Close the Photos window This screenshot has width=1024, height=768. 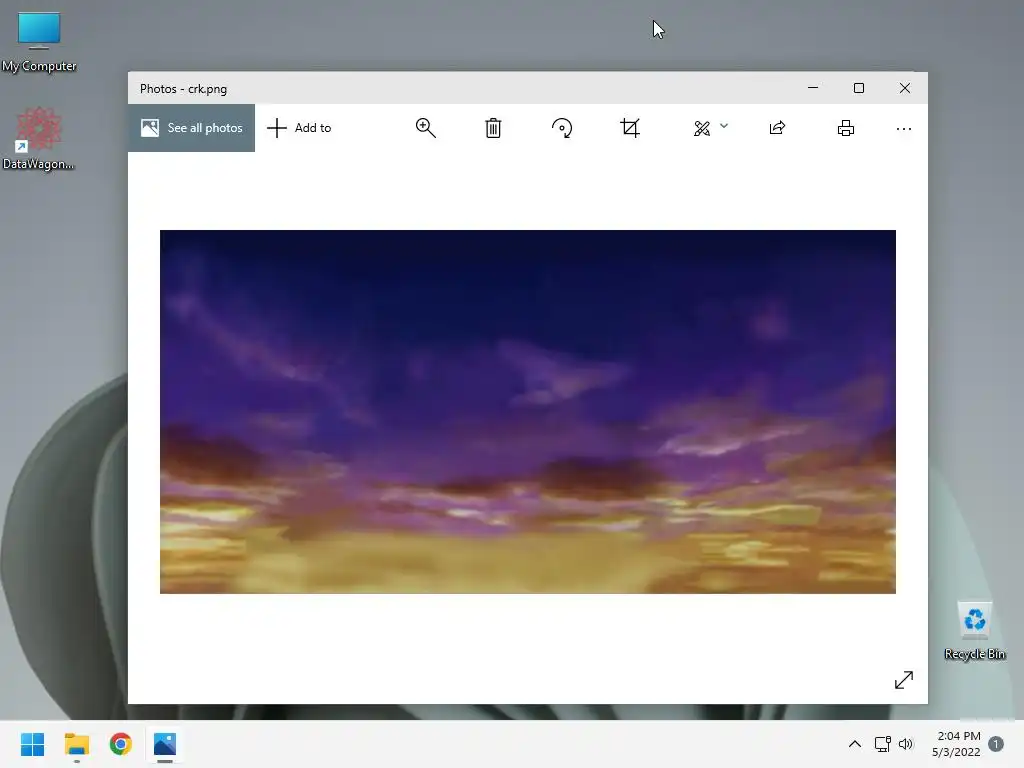click(x=904, y=88)
